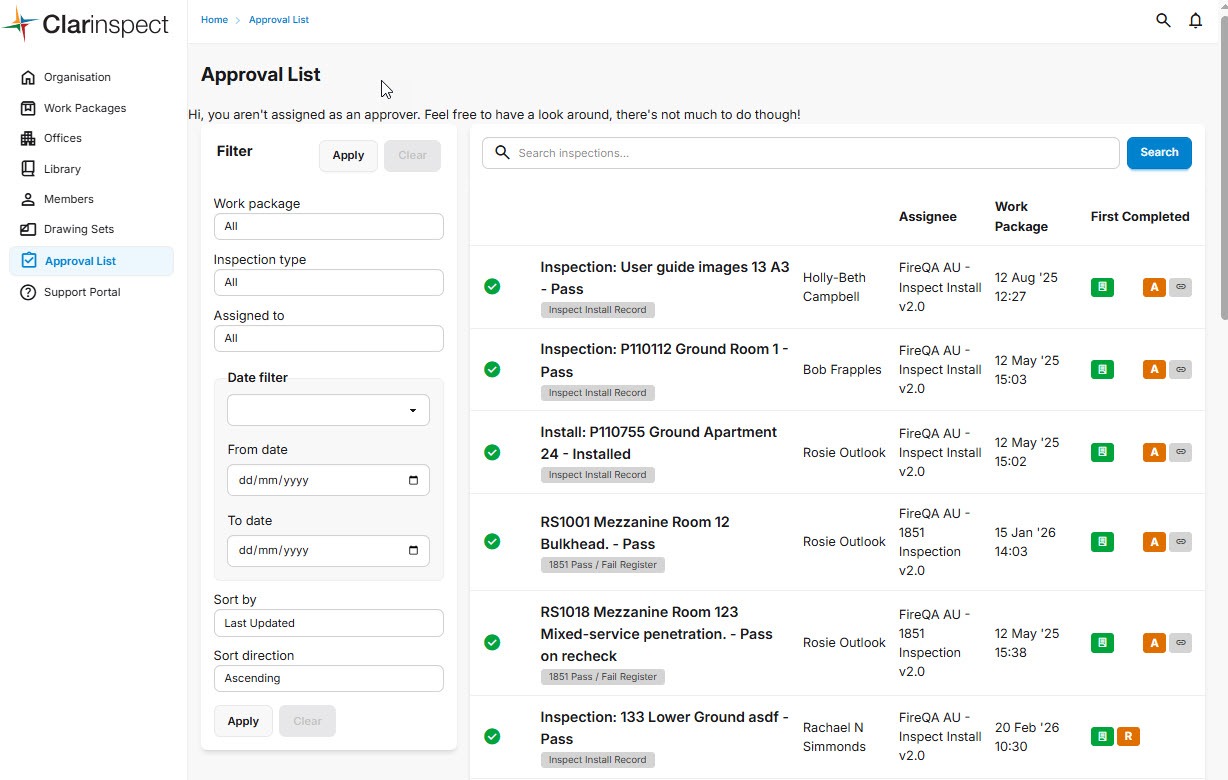The height and width of the screenshot is (780, 1228).
Task: Click orange R badge on 133 Lower Ground row
Action: pyautogui.click(x=1128, y=737)
